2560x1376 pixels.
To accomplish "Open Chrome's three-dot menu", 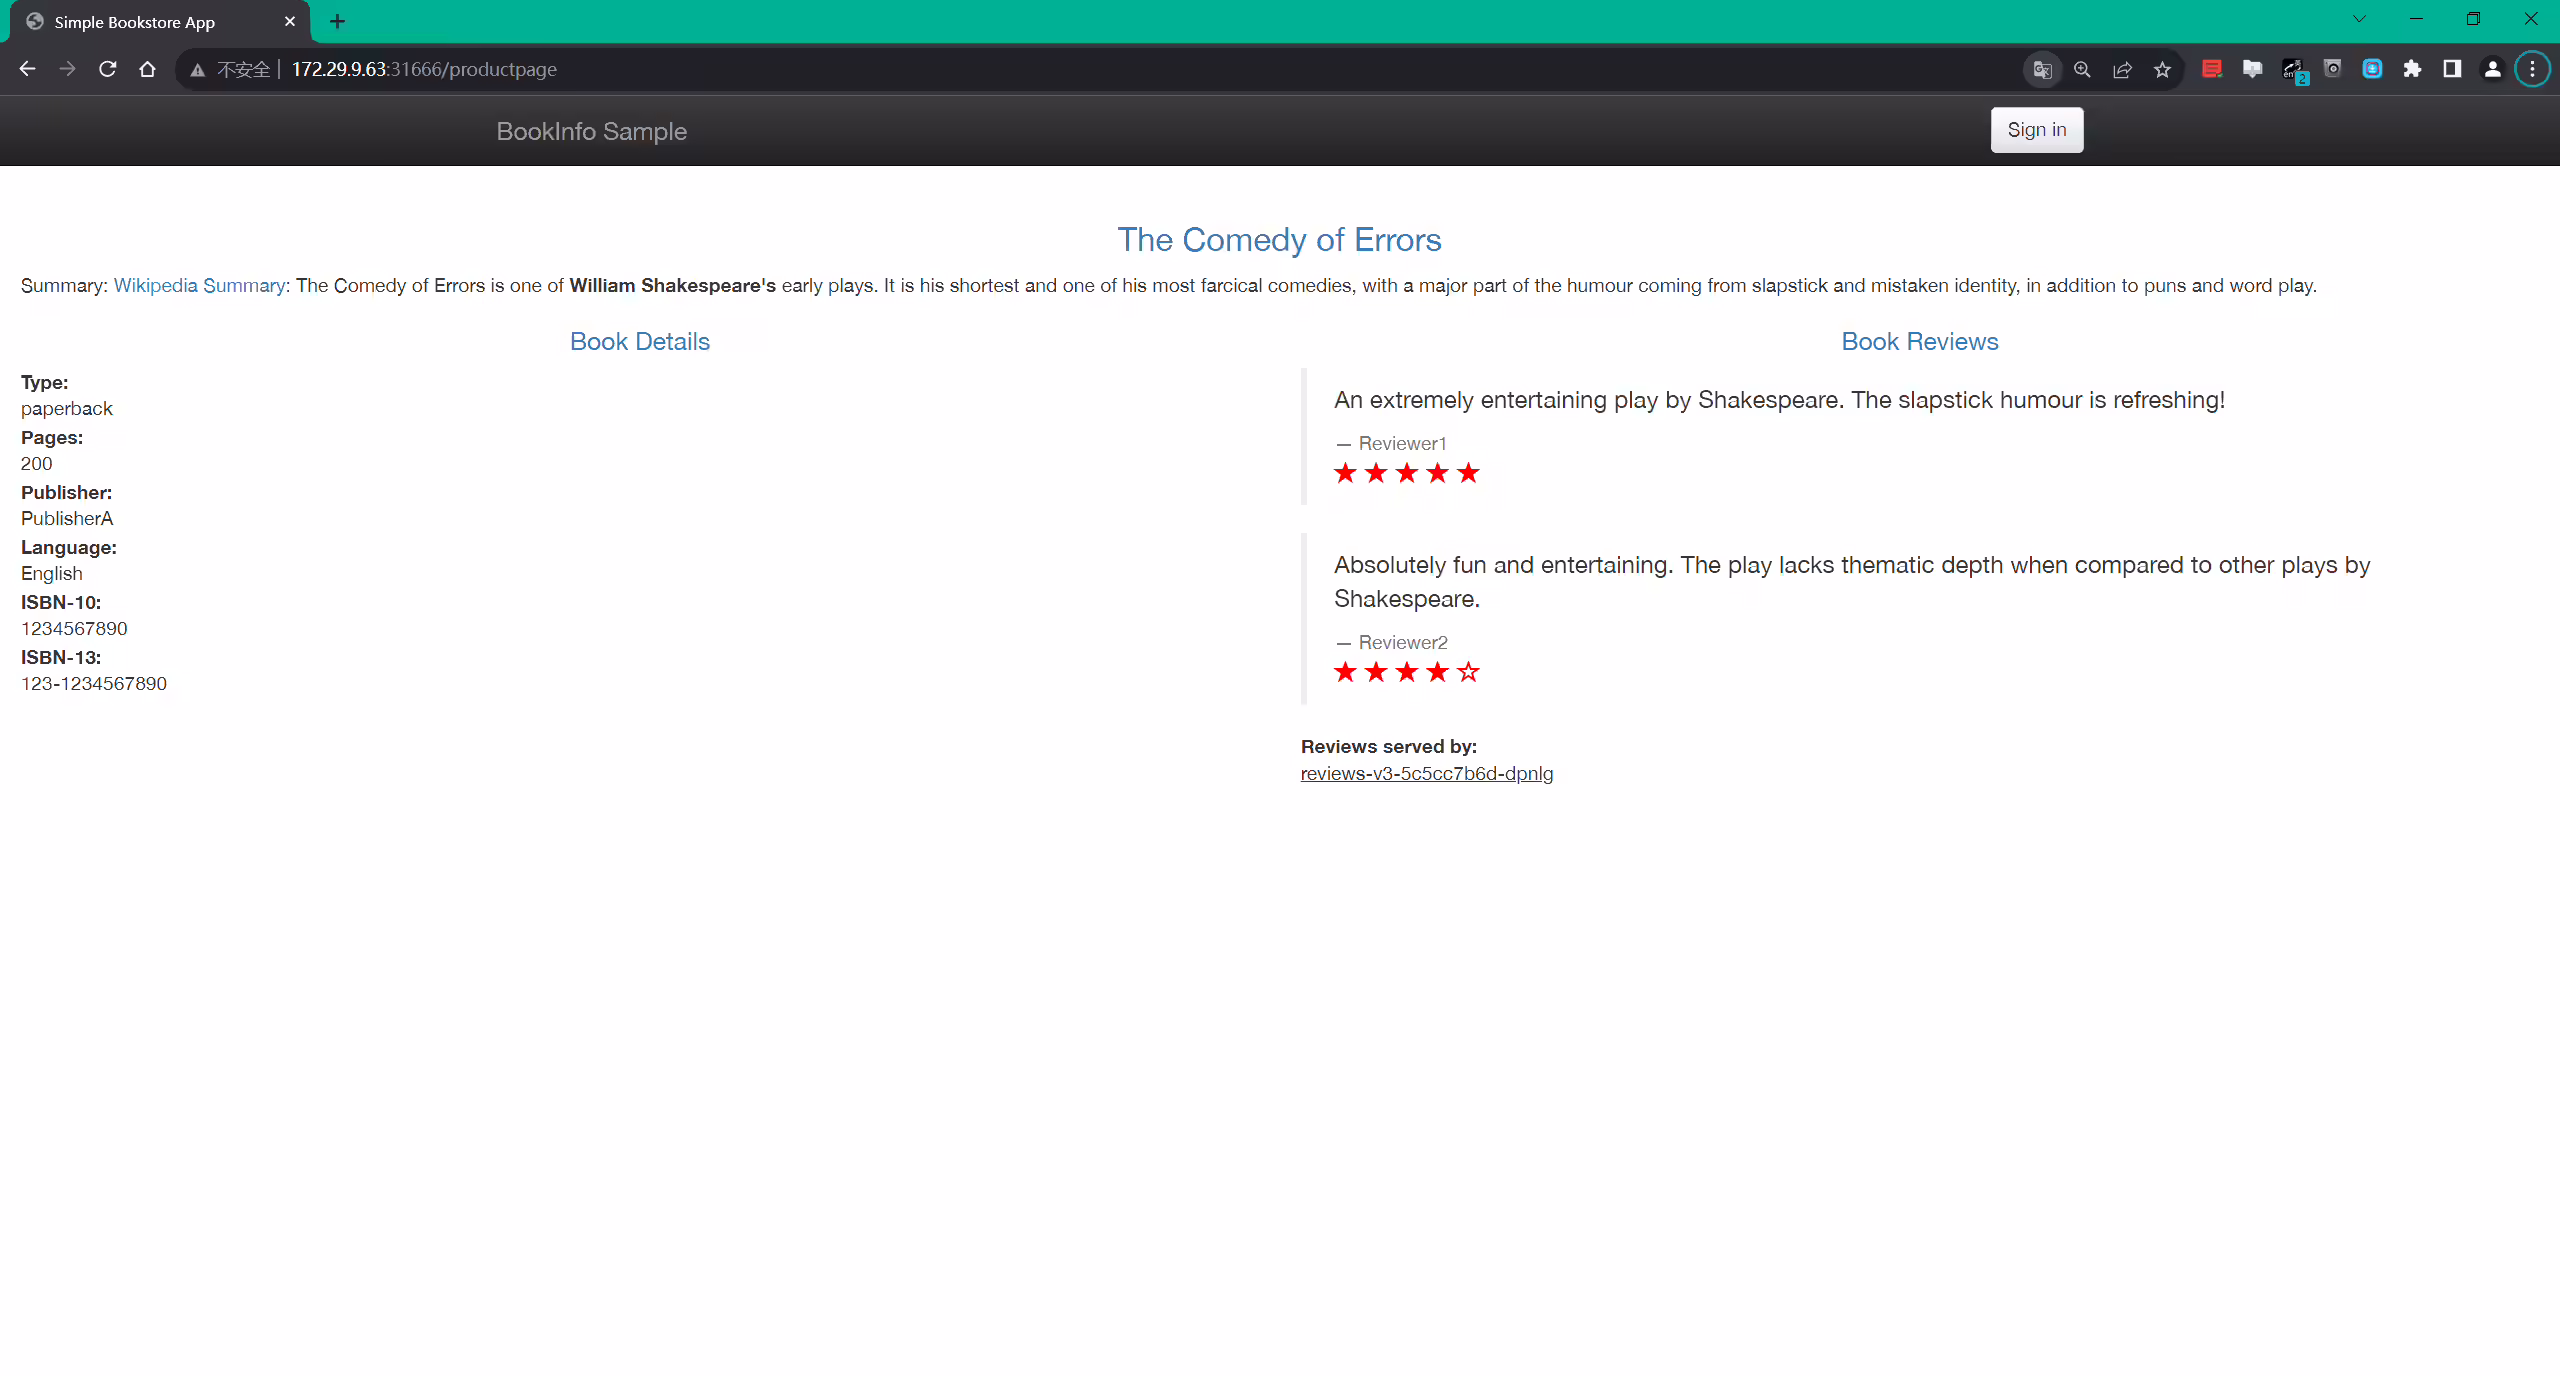I will click(2532, 69).
